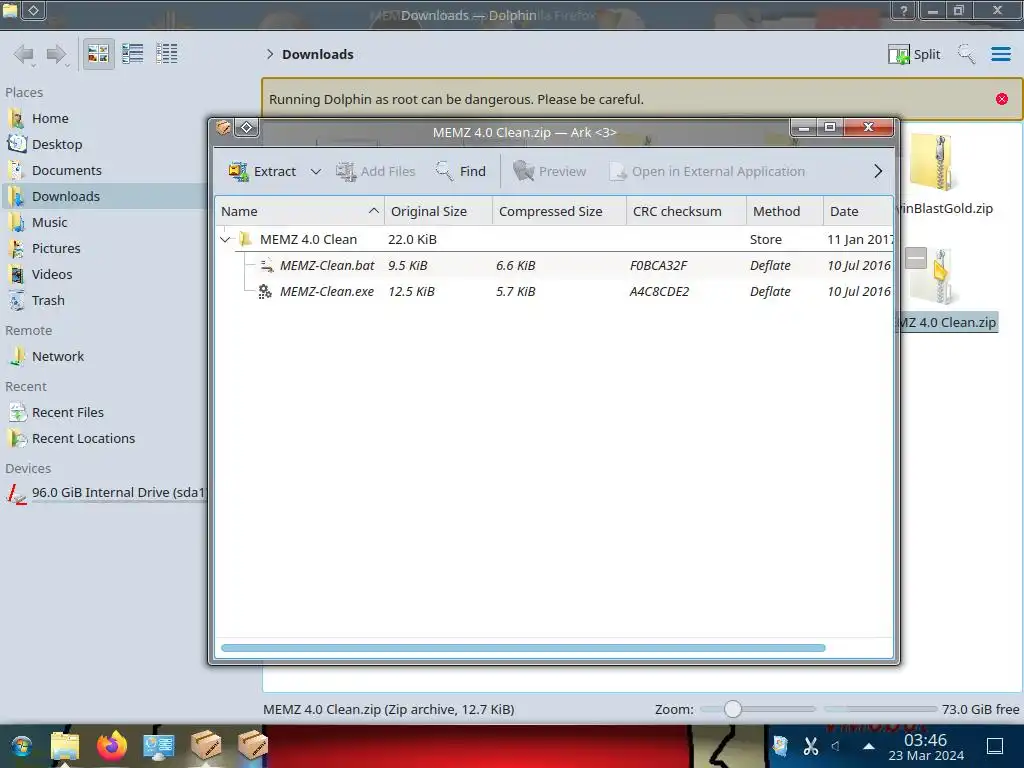Adjust the Dolphin zoom slider
This screenshot has height=768, width=1024.
733,709
